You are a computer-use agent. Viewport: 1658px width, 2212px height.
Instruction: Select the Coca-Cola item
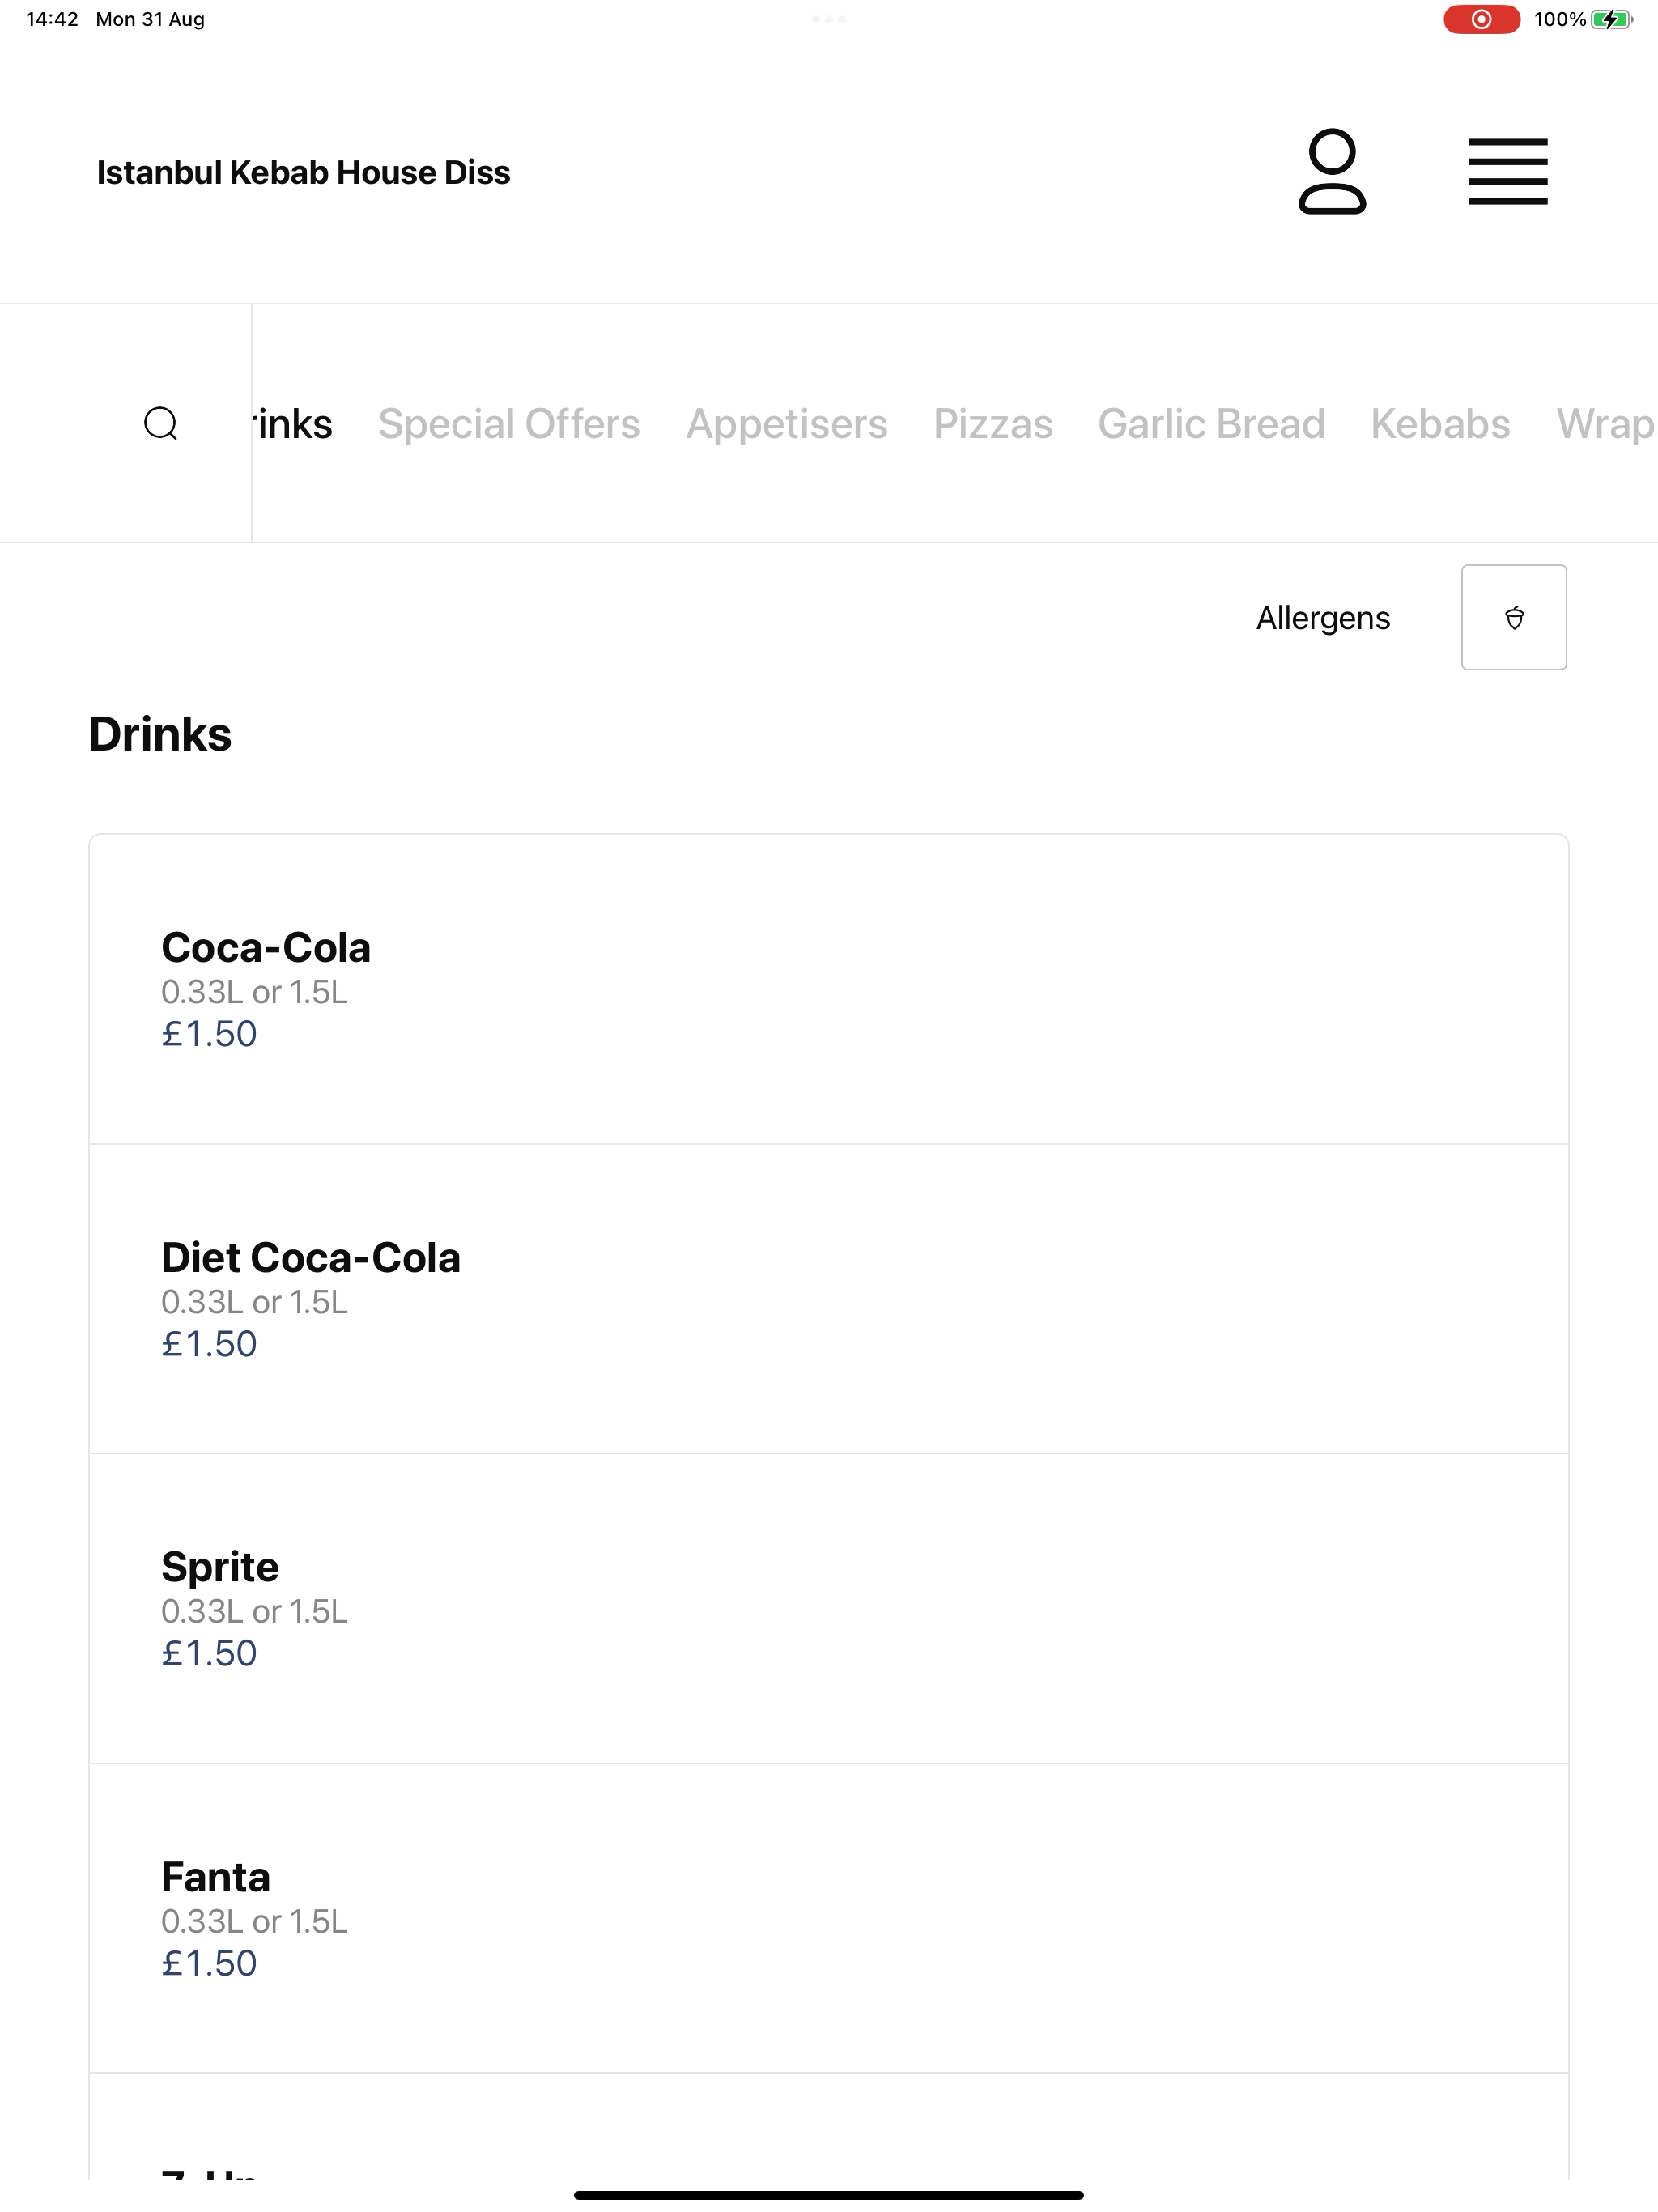point(828,988)
